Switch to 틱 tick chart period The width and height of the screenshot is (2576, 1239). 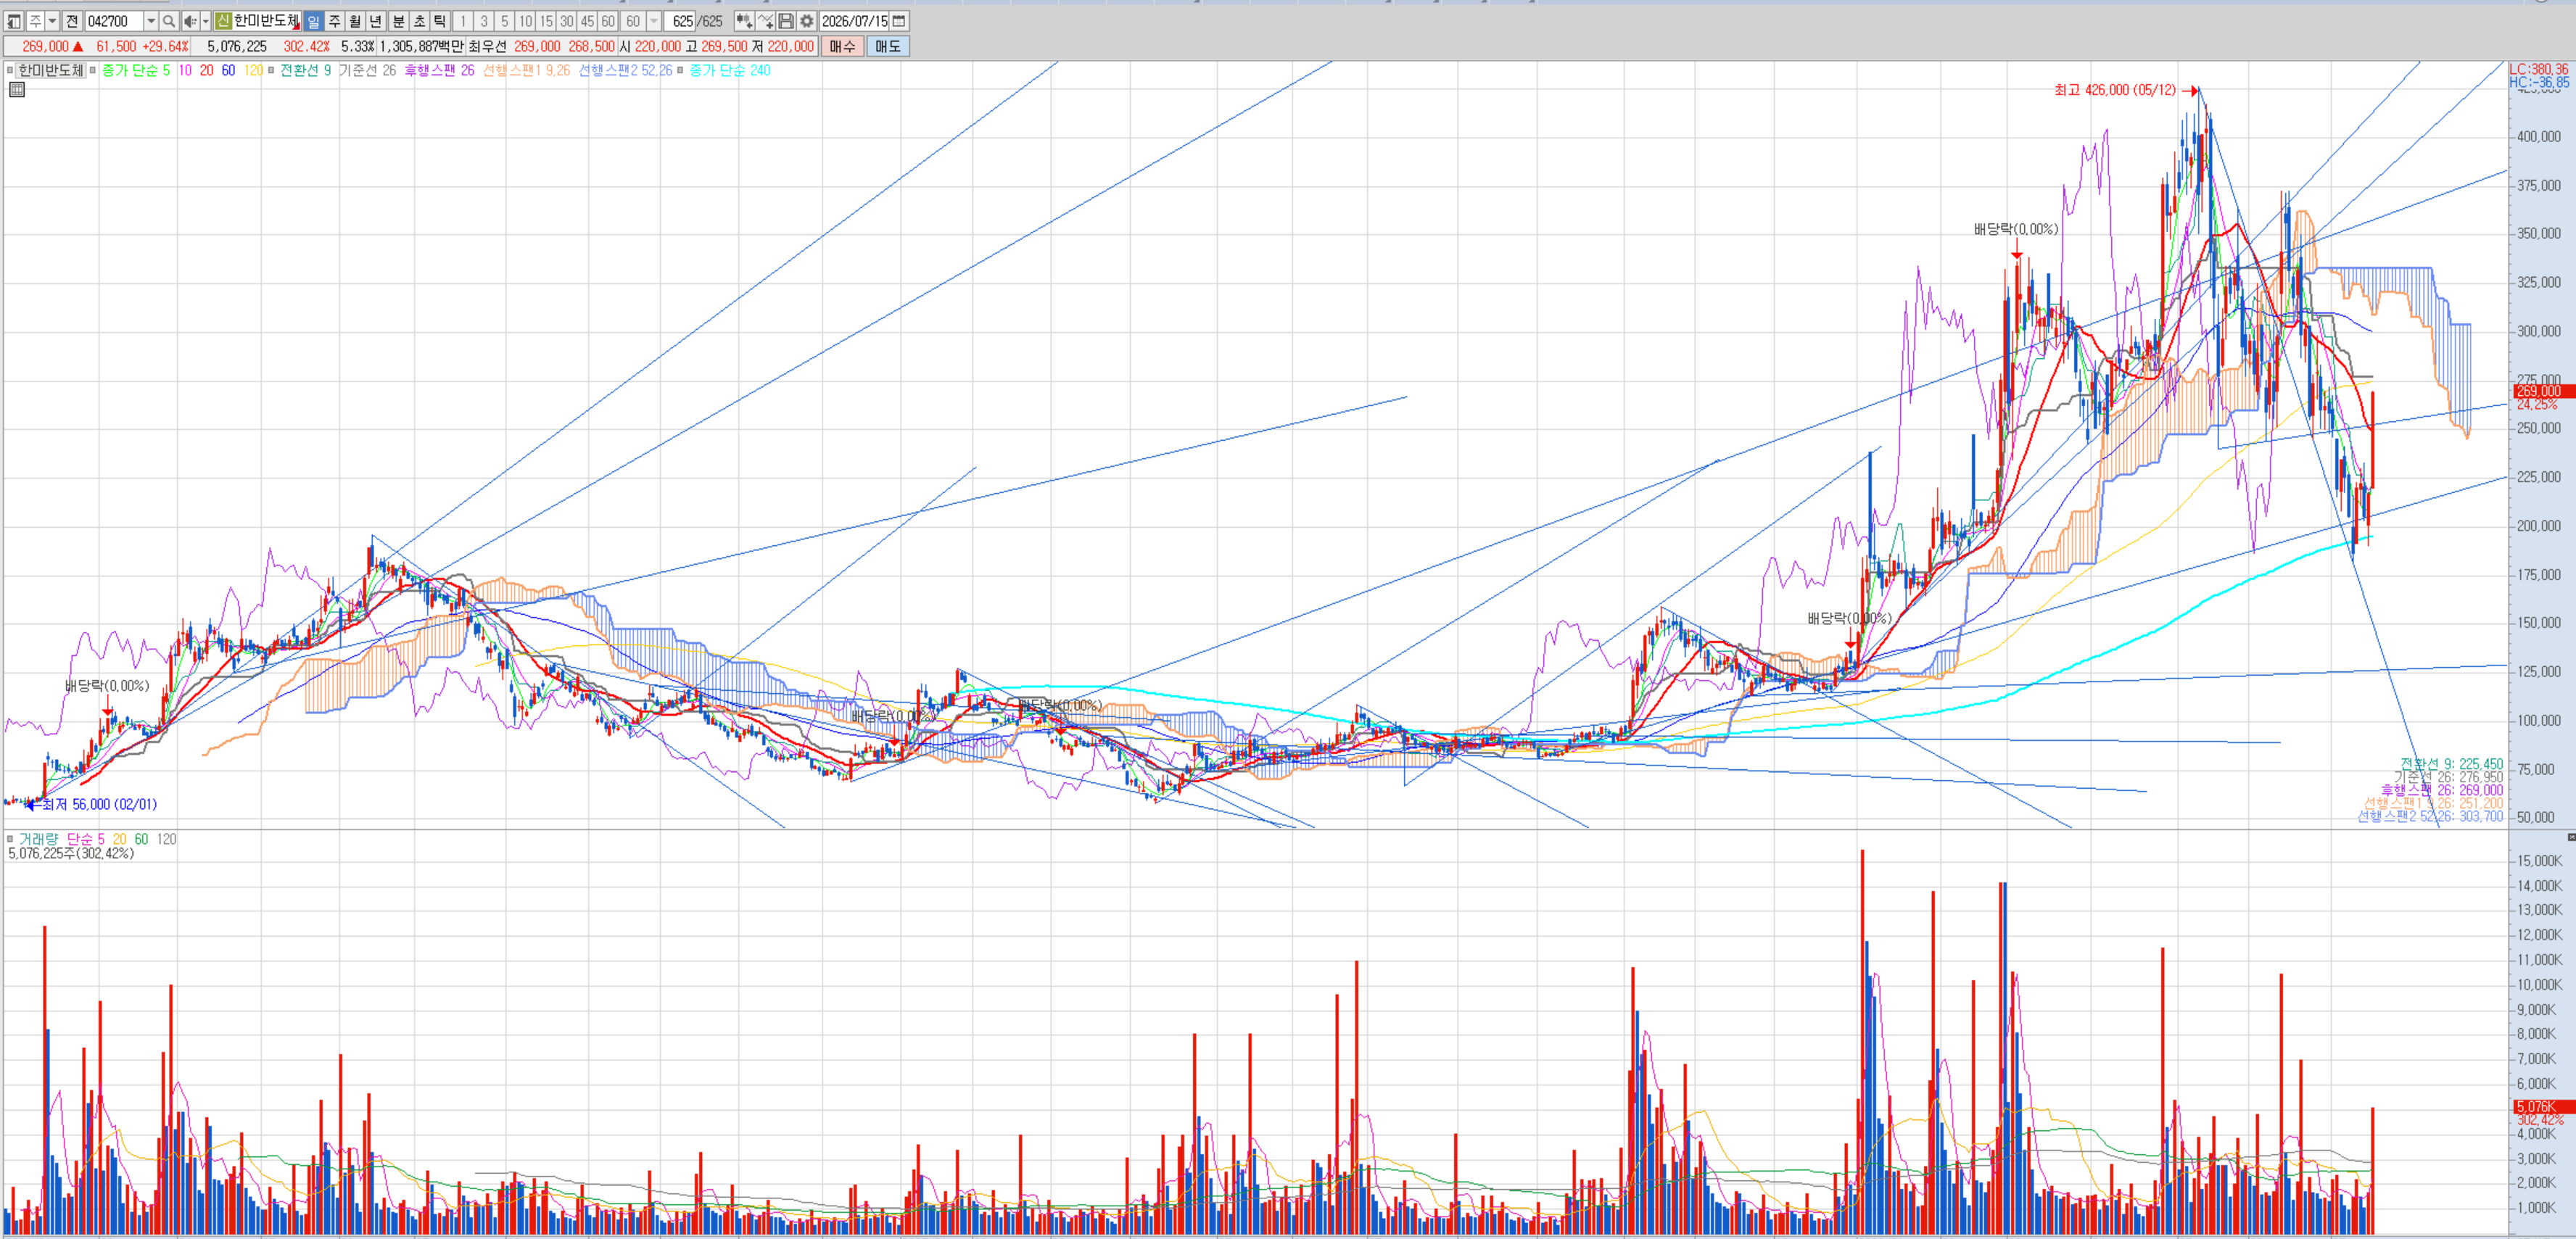coord(440,21)
